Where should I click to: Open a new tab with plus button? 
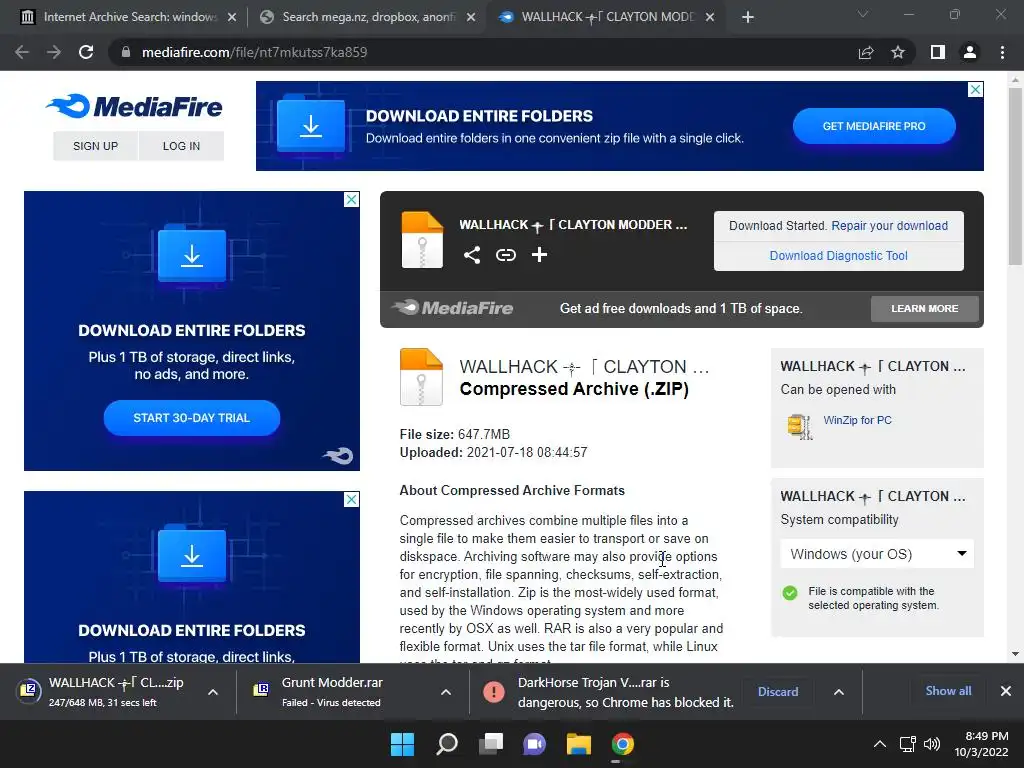point(748,17)
